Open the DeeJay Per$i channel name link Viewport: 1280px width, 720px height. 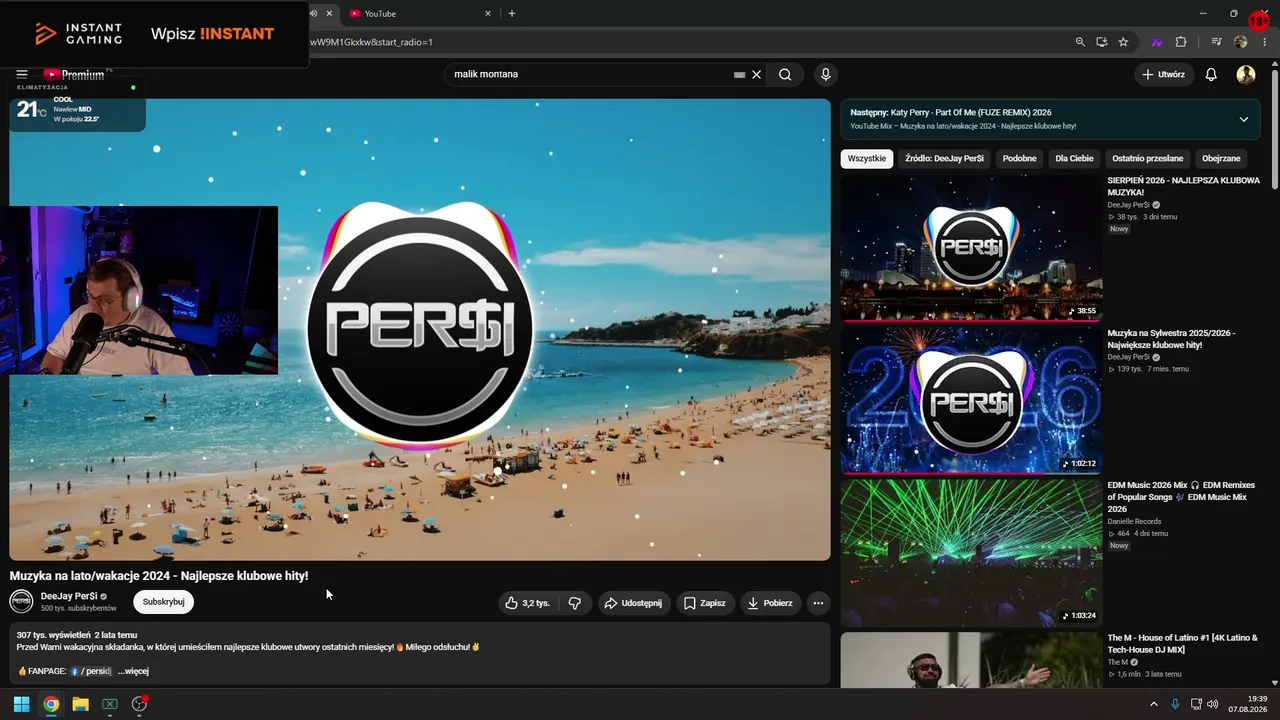pos(69,596)
